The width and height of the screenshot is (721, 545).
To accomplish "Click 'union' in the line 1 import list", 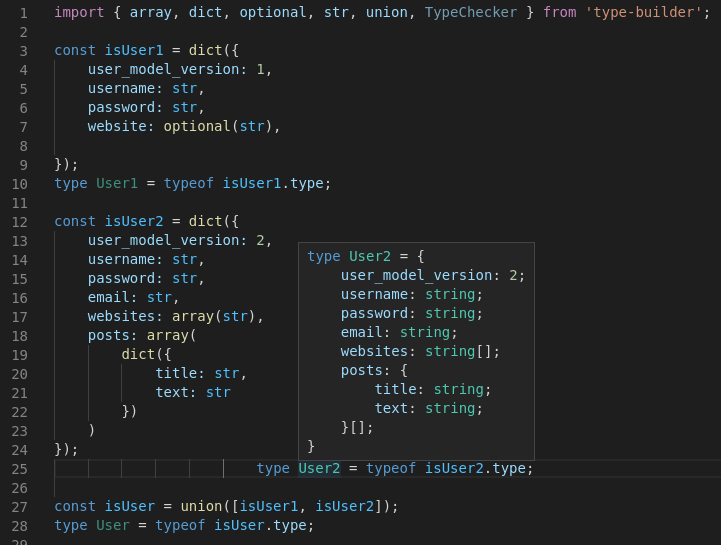I will [387, 12].
